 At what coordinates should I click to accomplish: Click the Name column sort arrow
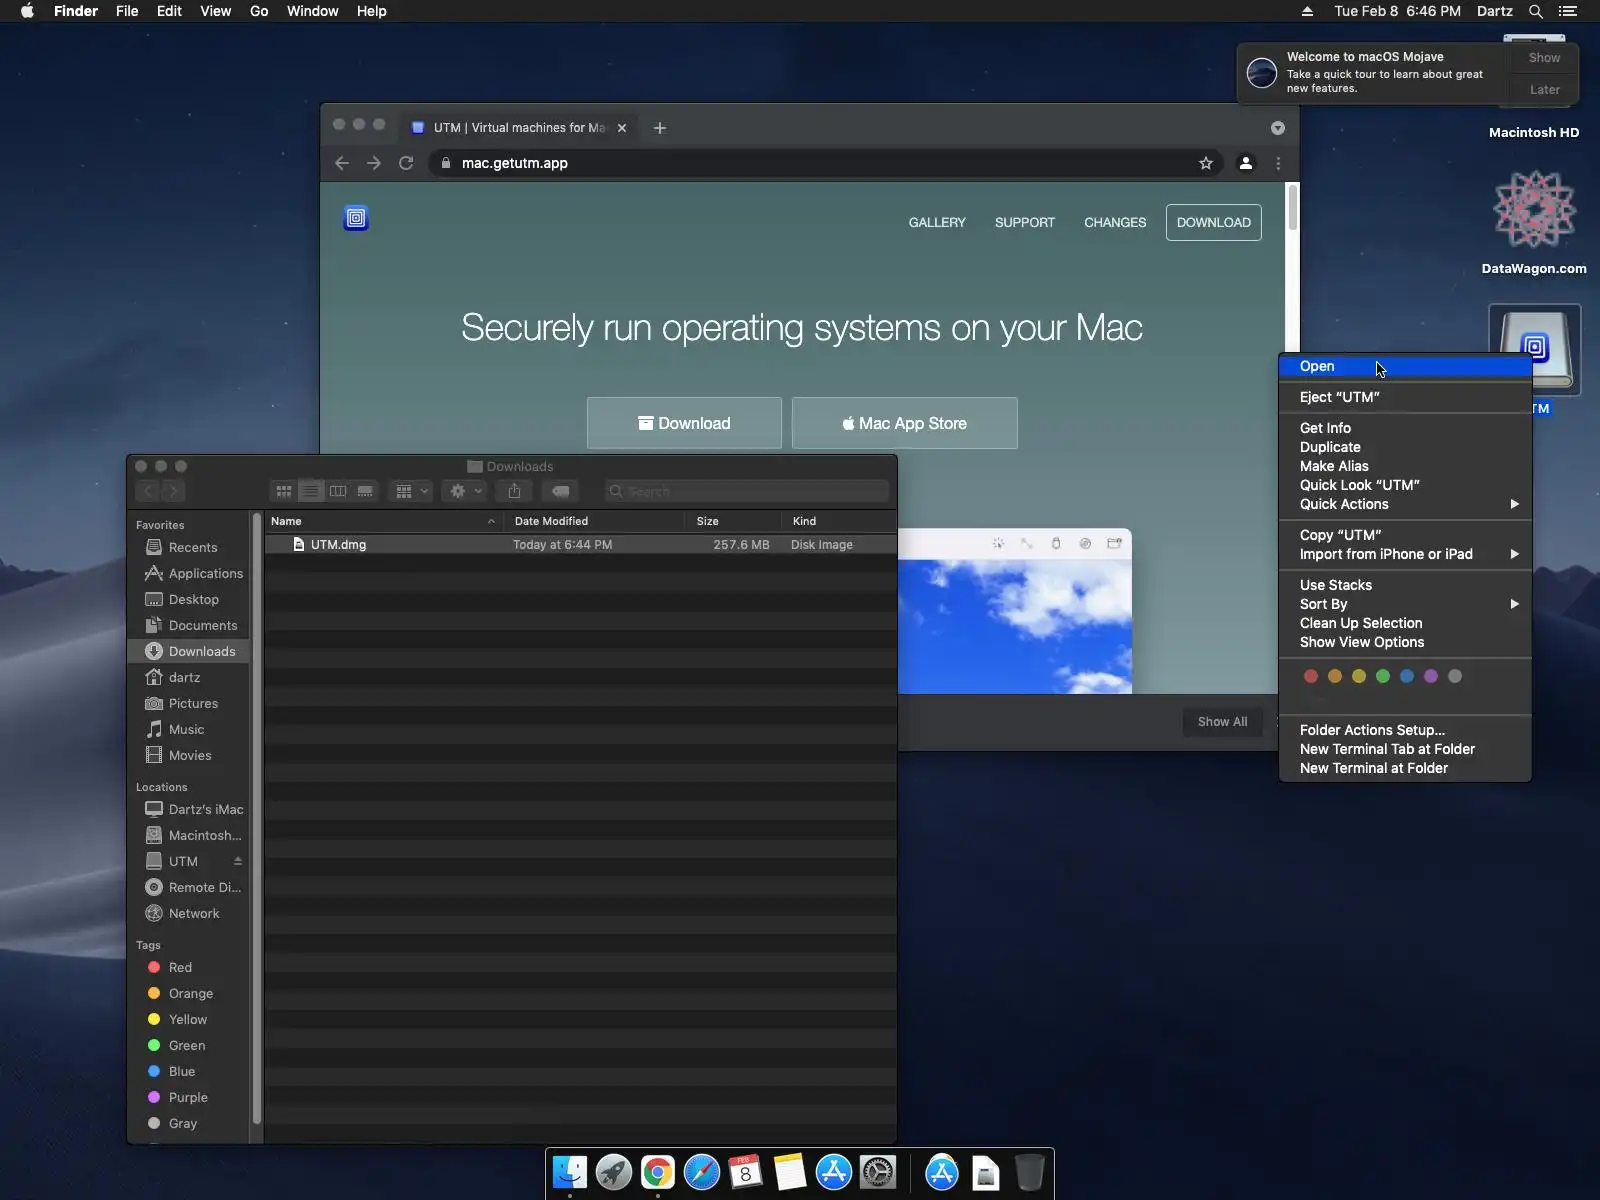pyautogui.click(x=491, y=521)
